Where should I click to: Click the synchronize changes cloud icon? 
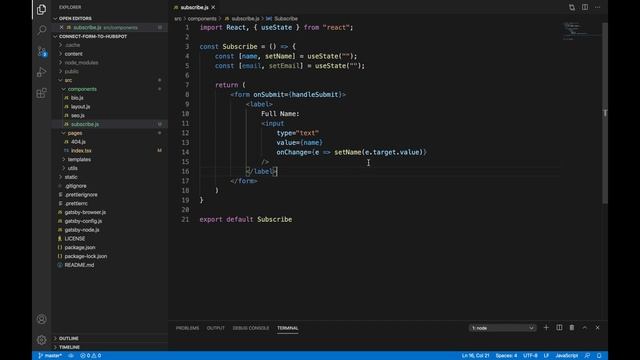click(x=71, y=356)
